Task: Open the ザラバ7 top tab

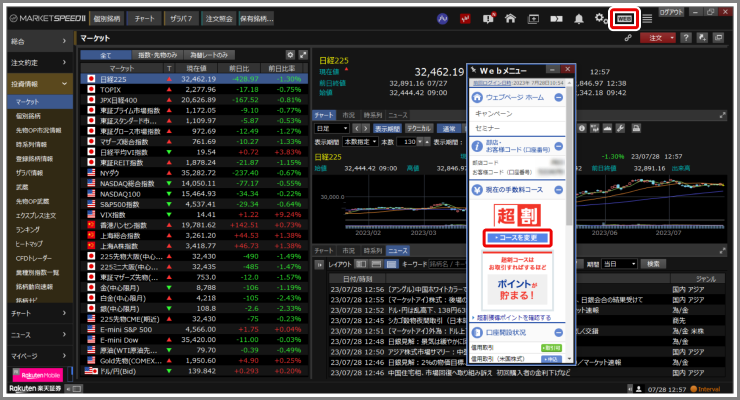Action: click(181, 19)
